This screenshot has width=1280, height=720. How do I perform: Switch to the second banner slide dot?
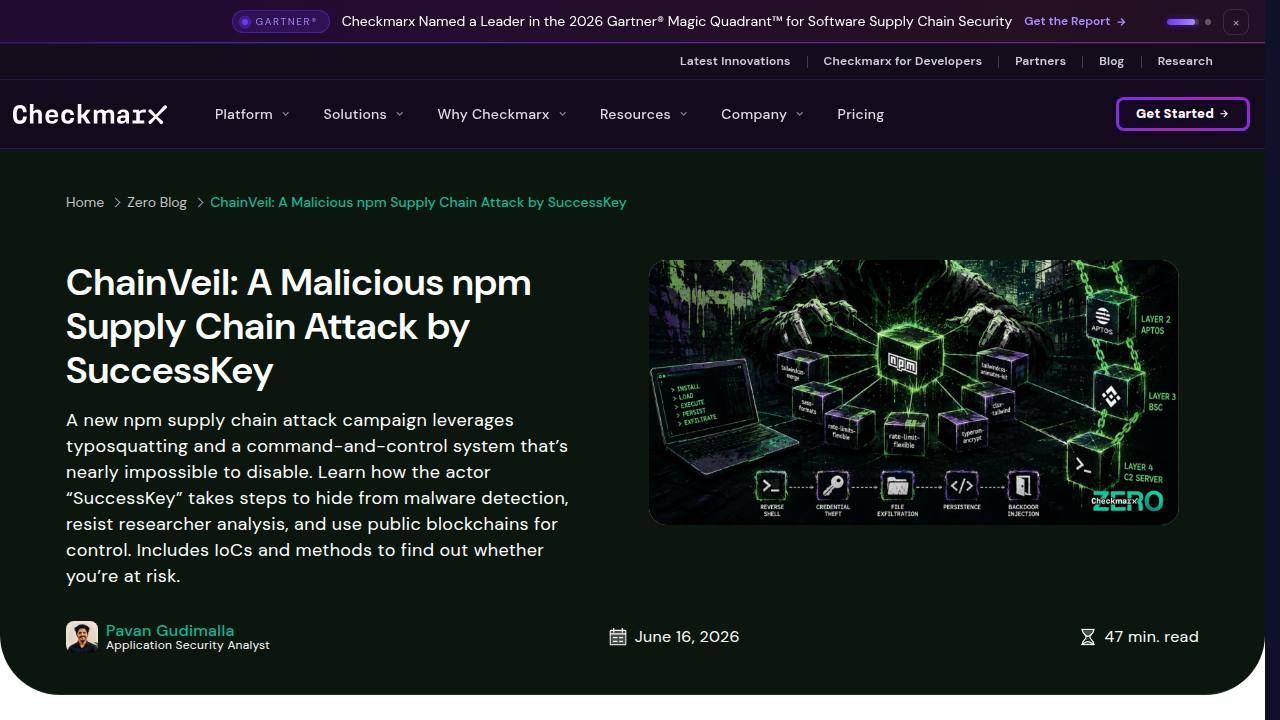click(1208, 22)
